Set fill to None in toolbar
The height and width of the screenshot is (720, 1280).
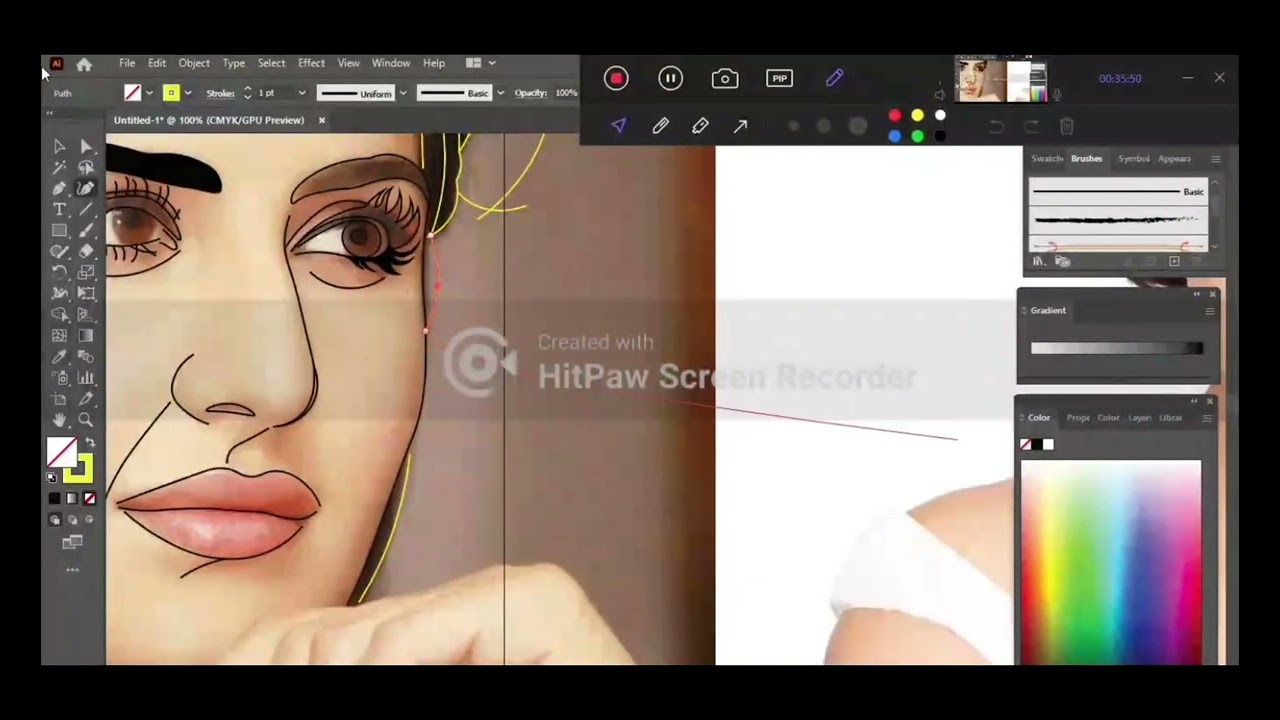(x=89, y=498)
